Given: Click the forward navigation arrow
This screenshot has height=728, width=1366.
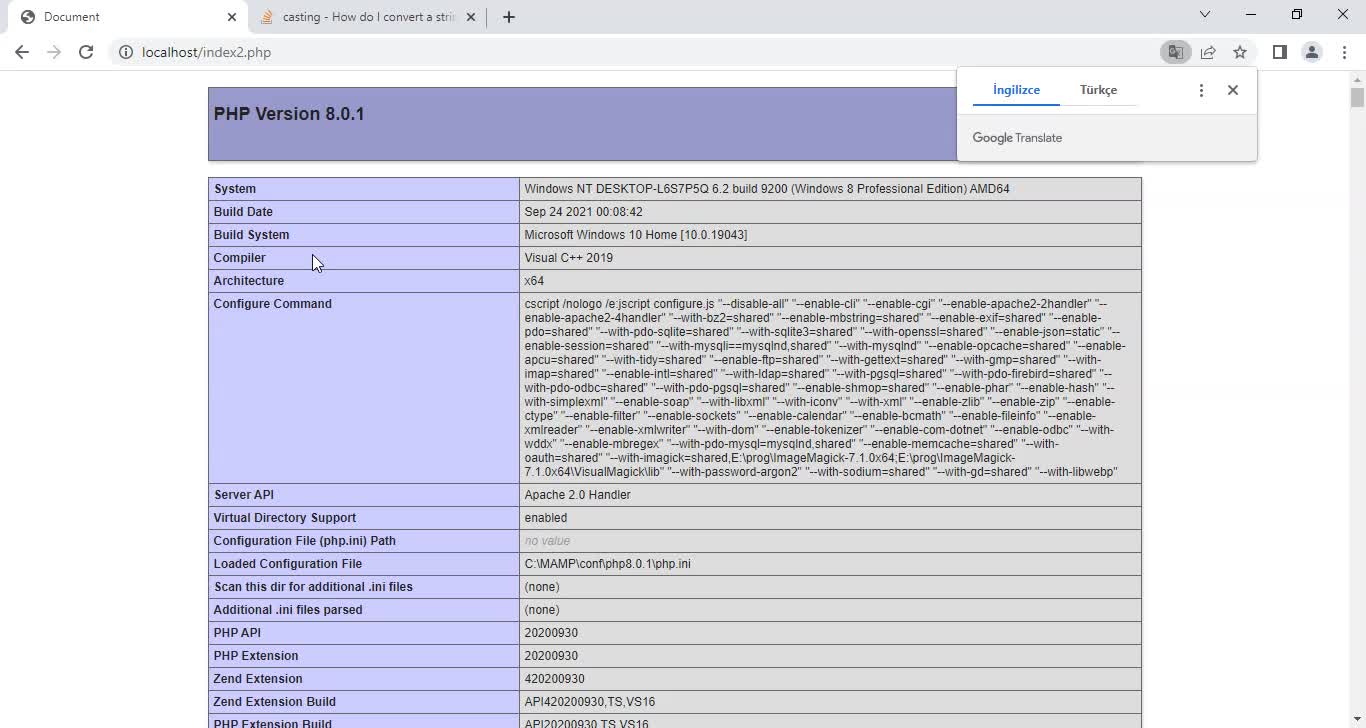Looking at the screenshot, I should coord(54,52).
